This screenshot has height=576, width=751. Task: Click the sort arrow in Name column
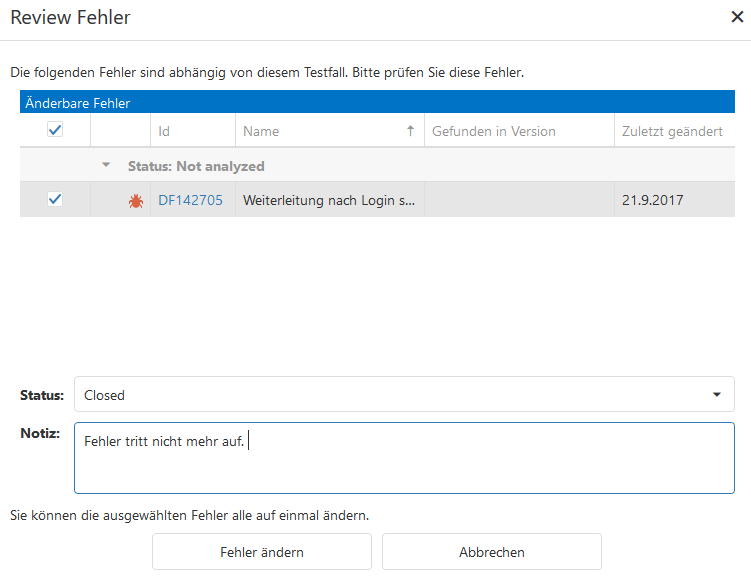tap(410, 131)
